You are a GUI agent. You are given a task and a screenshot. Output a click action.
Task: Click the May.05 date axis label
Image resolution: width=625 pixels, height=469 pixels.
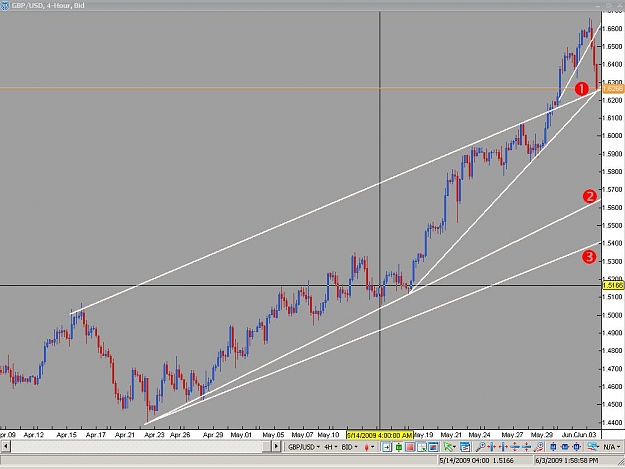273,435
